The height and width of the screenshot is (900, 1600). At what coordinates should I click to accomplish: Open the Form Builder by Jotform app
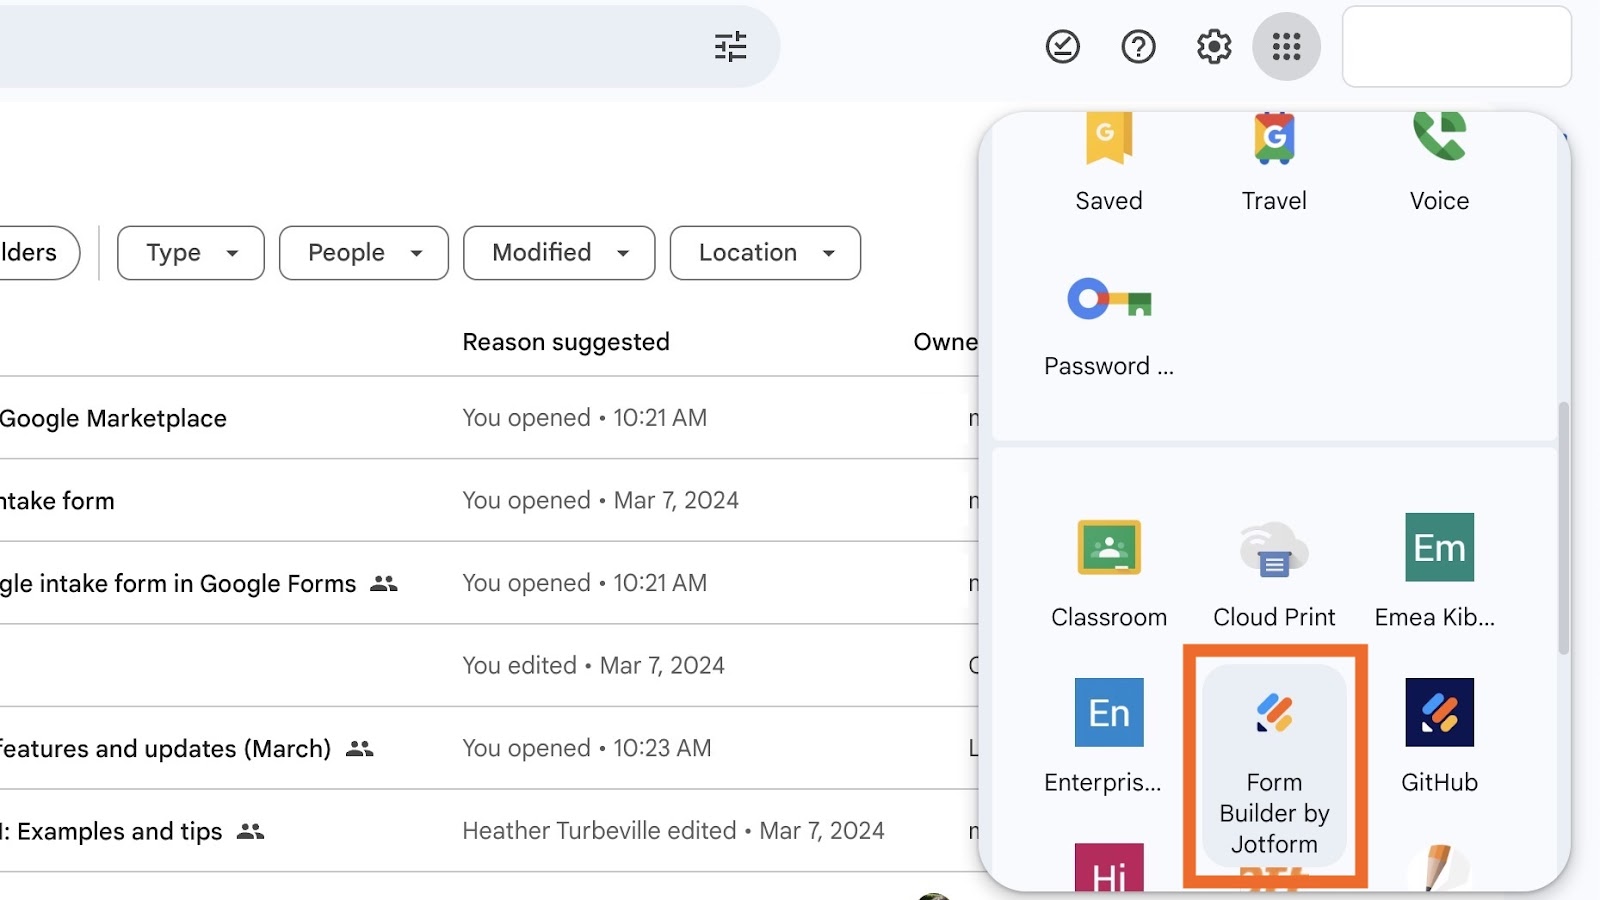tap(1274, 762)
